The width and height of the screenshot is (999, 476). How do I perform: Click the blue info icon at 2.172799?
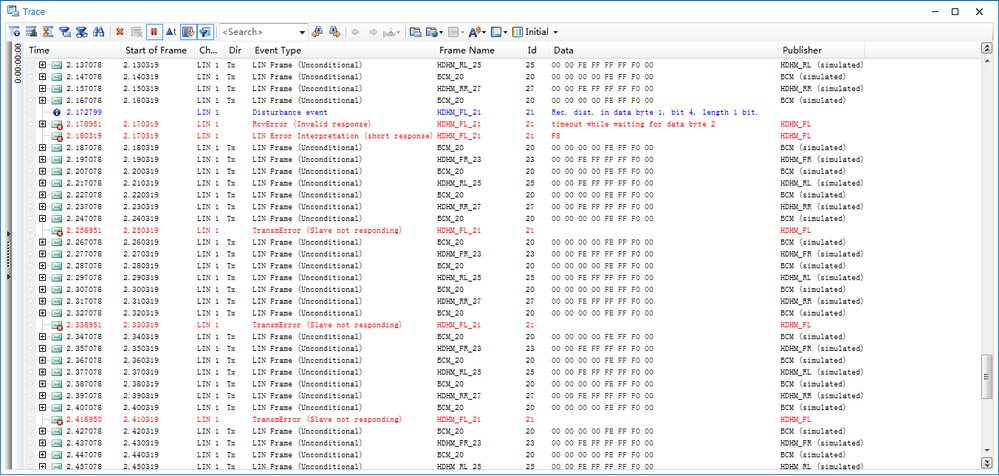pos(56,112)
